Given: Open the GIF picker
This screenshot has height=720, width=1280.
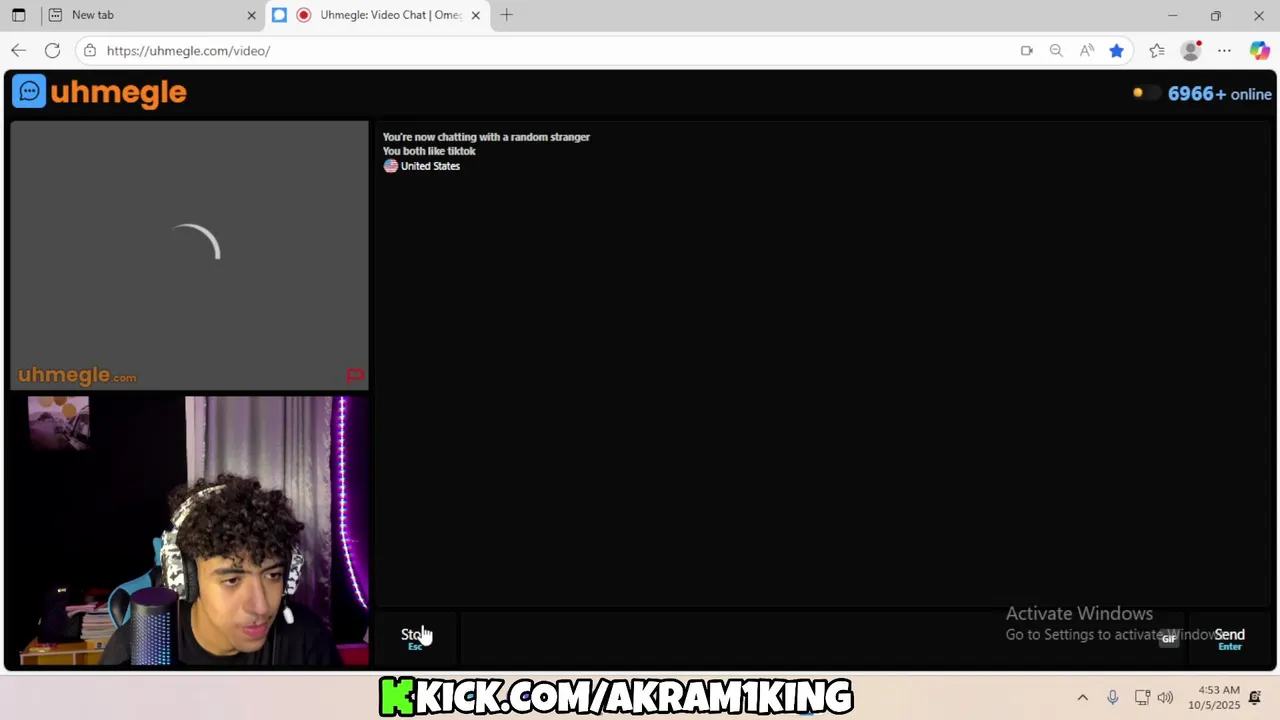Looking at the screenshot, I should (1168, 638).
